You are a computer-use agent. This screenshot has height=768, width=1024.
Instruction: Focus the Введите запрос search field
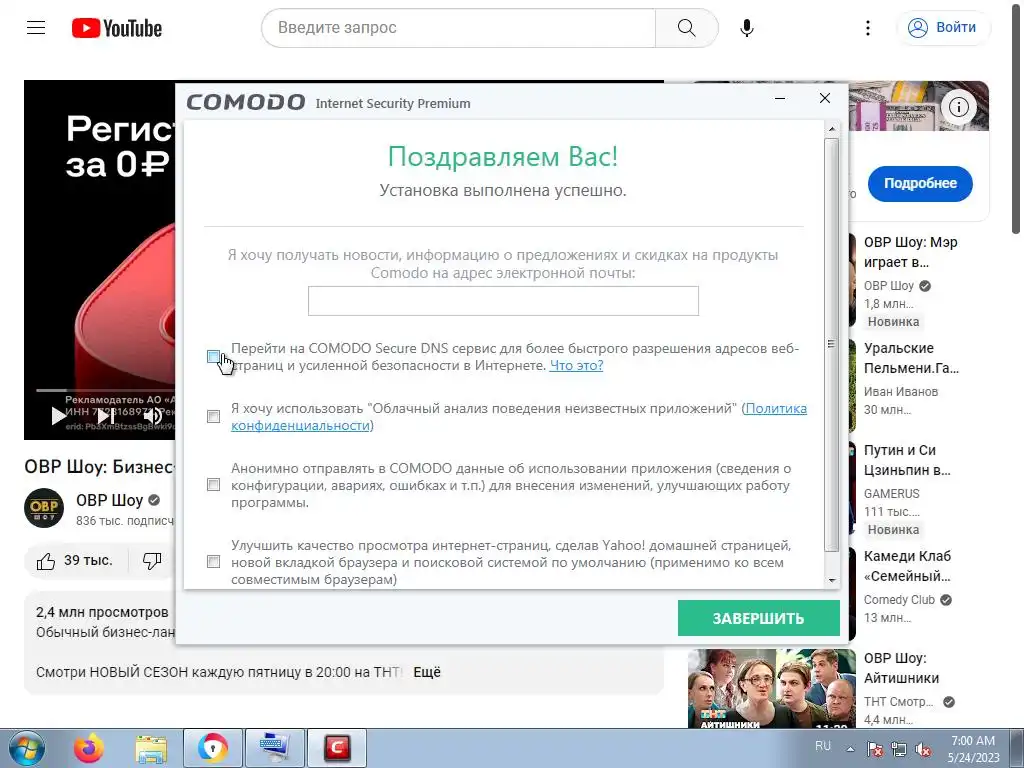[x=460, y=27]
